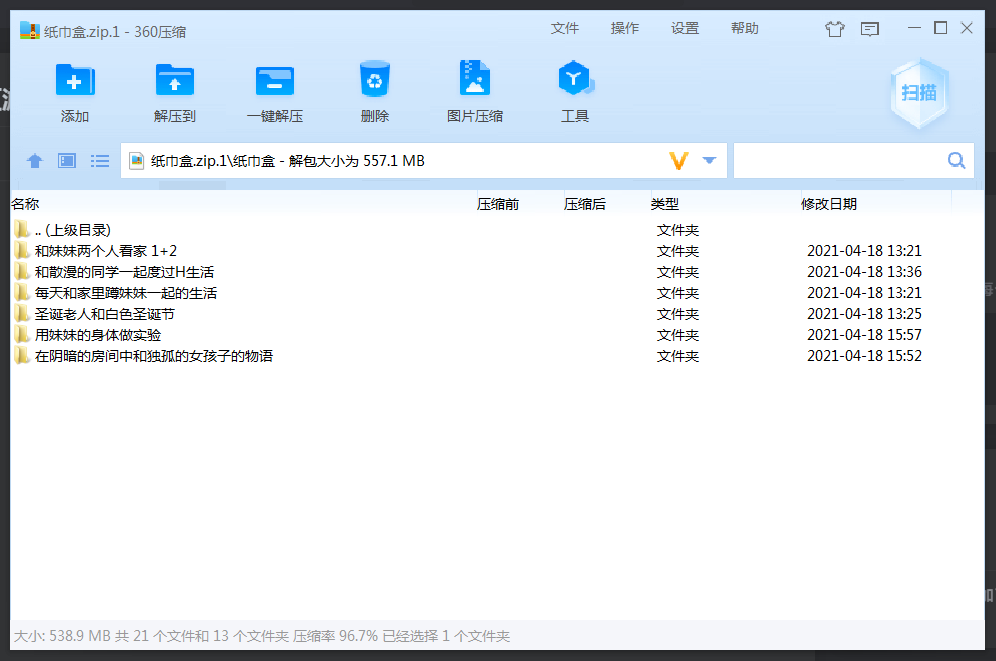Click the search magnifier icon

tap(956, 161)
